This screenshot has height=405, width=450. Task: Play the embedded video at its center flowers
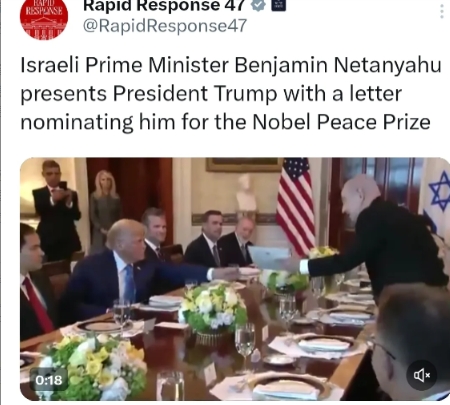[213, 308]
